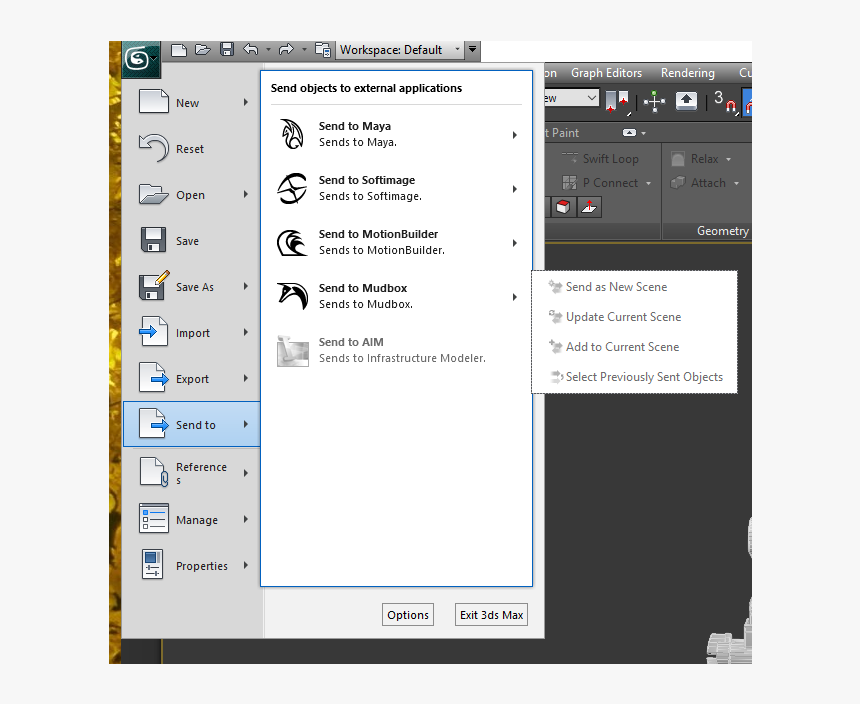
Task: Expand the Save As submenu arrow
Action: point(246,286)
